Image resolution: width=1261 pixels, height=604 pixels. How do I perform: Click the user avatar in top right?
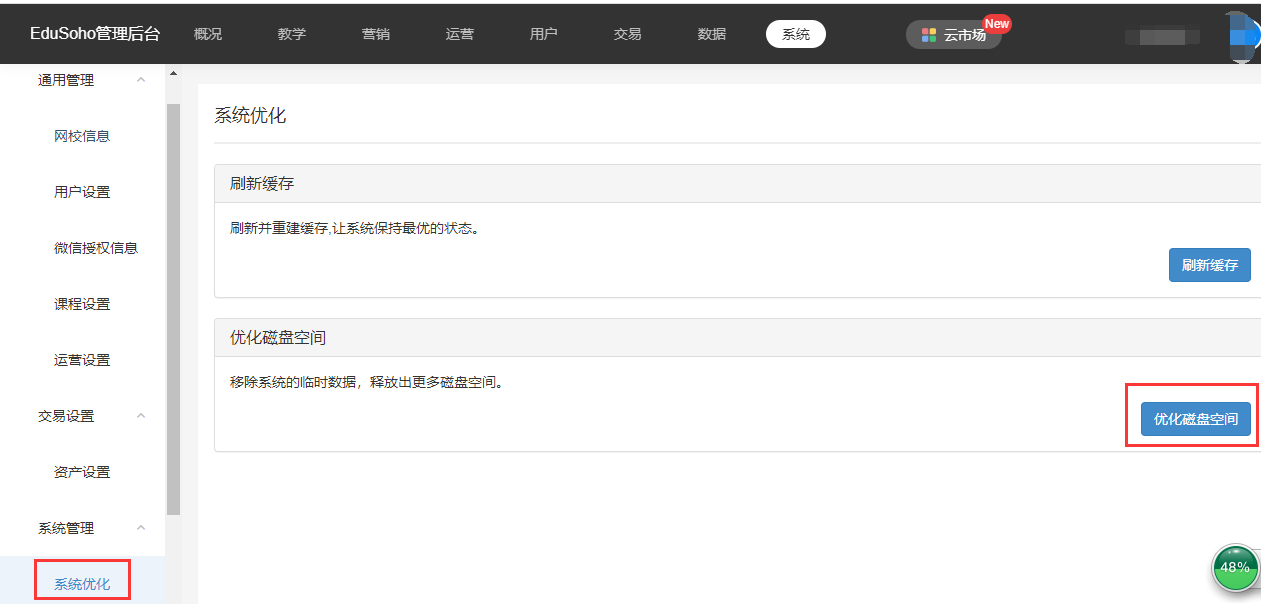pyautogui.click(x=1243, y=36)
